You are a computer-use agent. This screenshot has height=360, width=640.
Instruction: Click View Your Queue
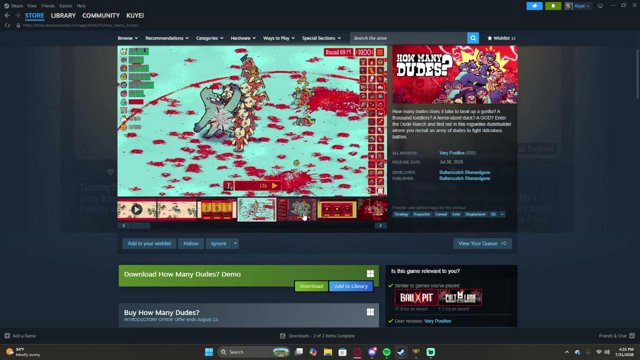tap(482, 244)
